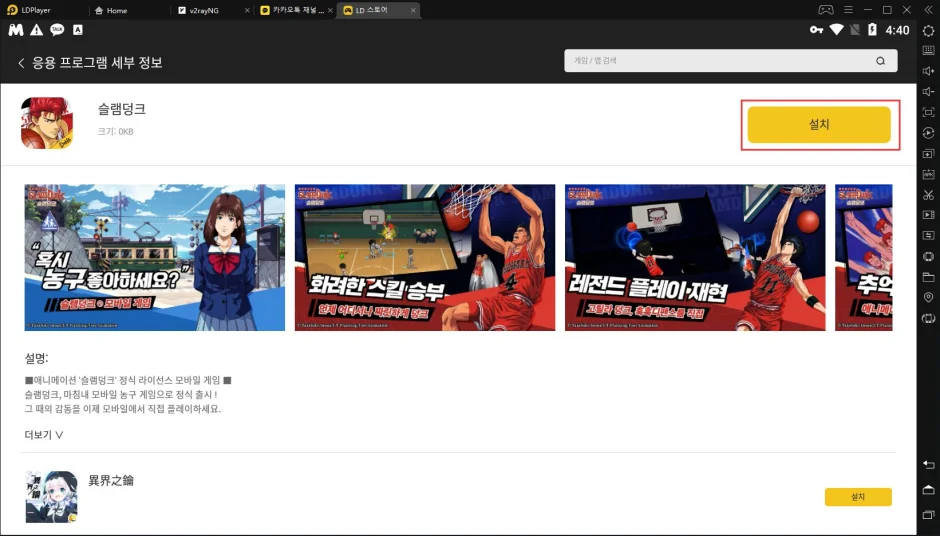Expand description with 더보기
940x536 pixels.
pyautogui.click(x=44, y=435)
